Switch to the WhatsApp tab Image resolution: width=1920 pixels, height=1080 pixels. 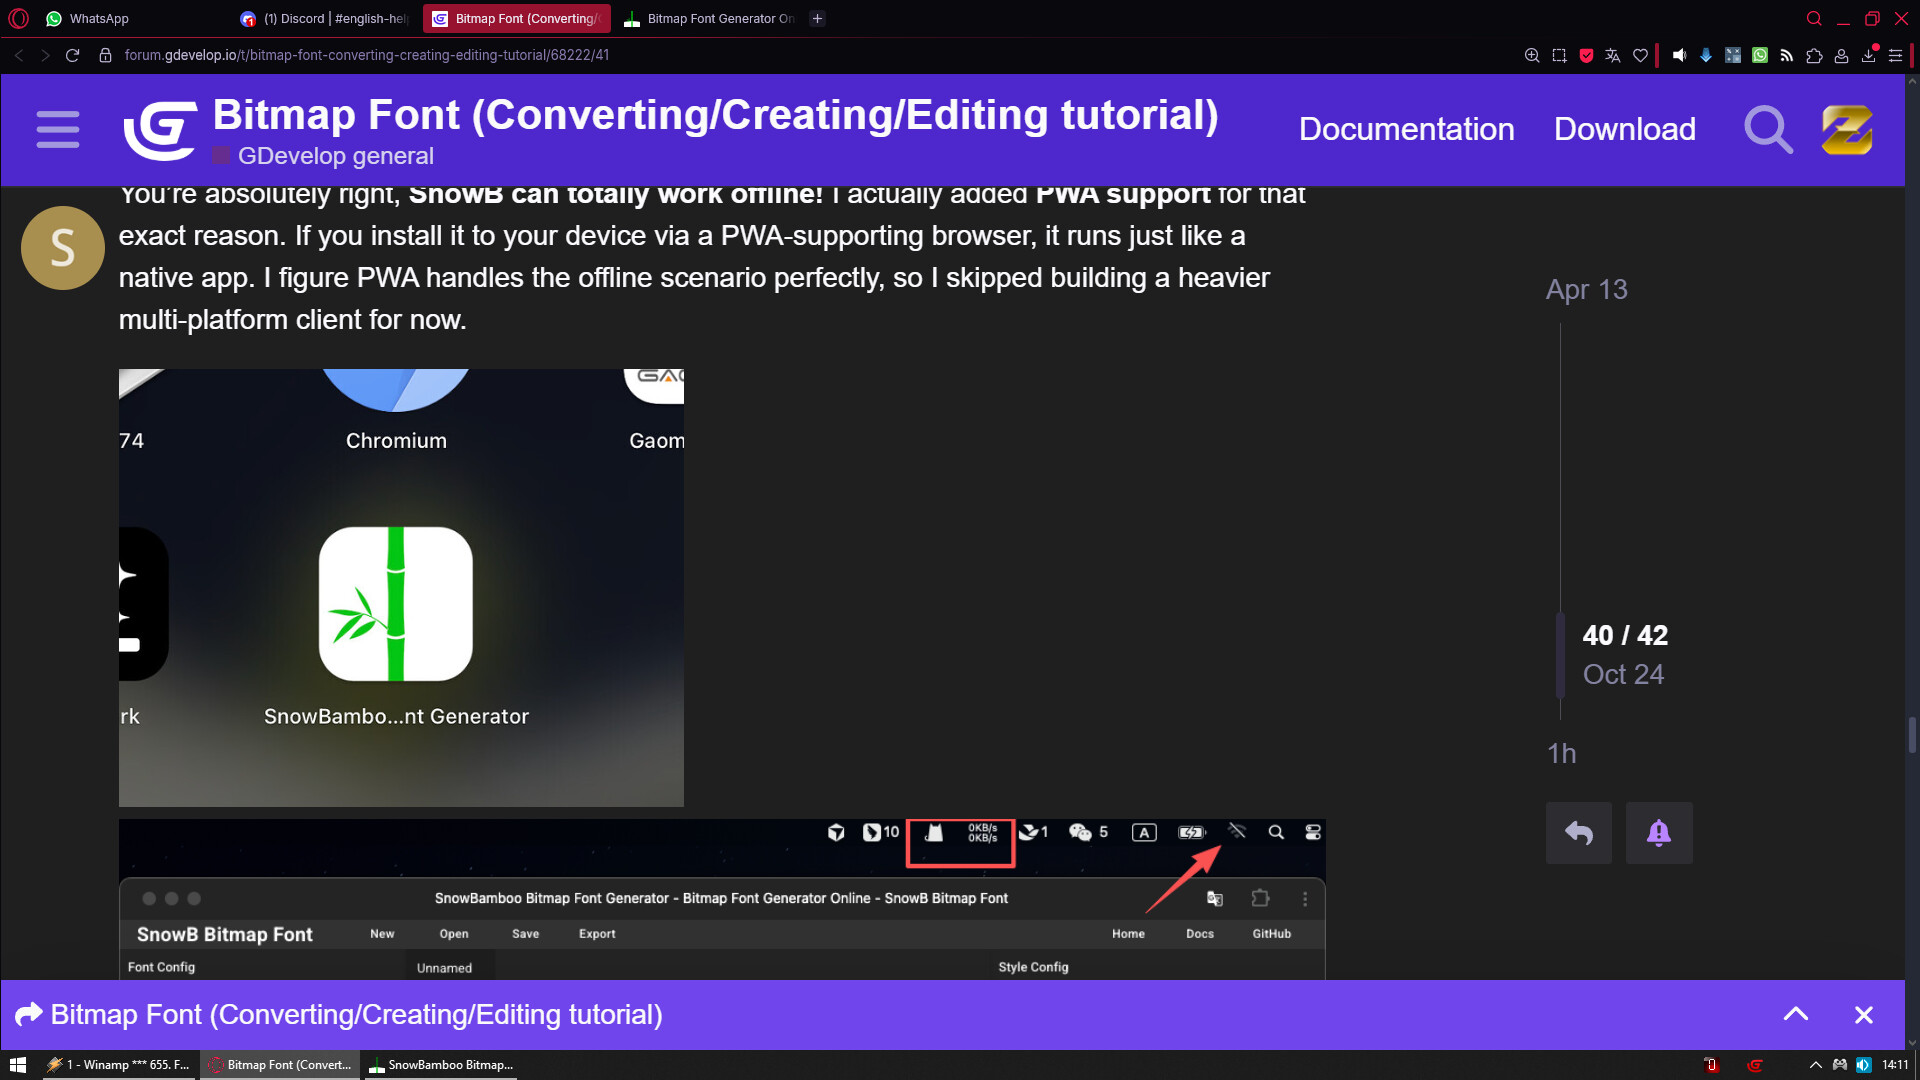(130, 18)
